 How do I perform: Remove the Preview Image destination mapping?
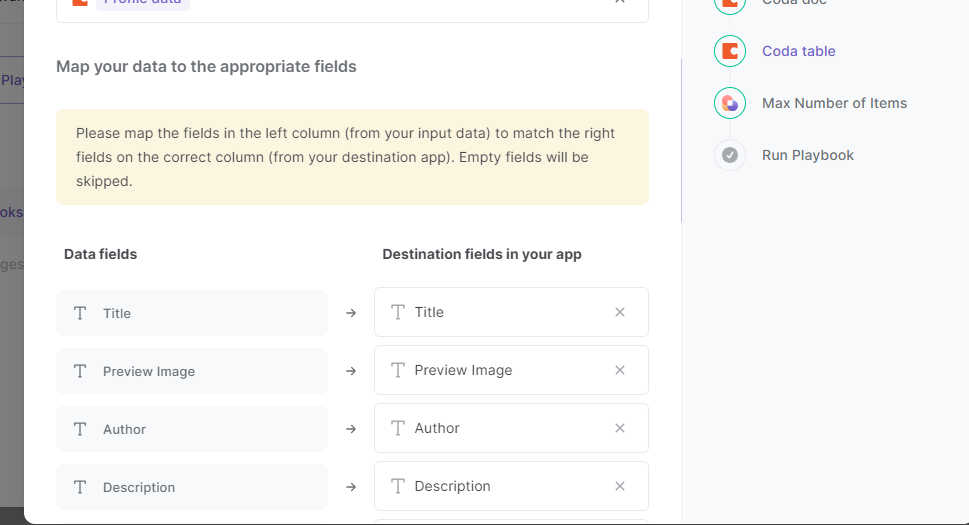620,371
